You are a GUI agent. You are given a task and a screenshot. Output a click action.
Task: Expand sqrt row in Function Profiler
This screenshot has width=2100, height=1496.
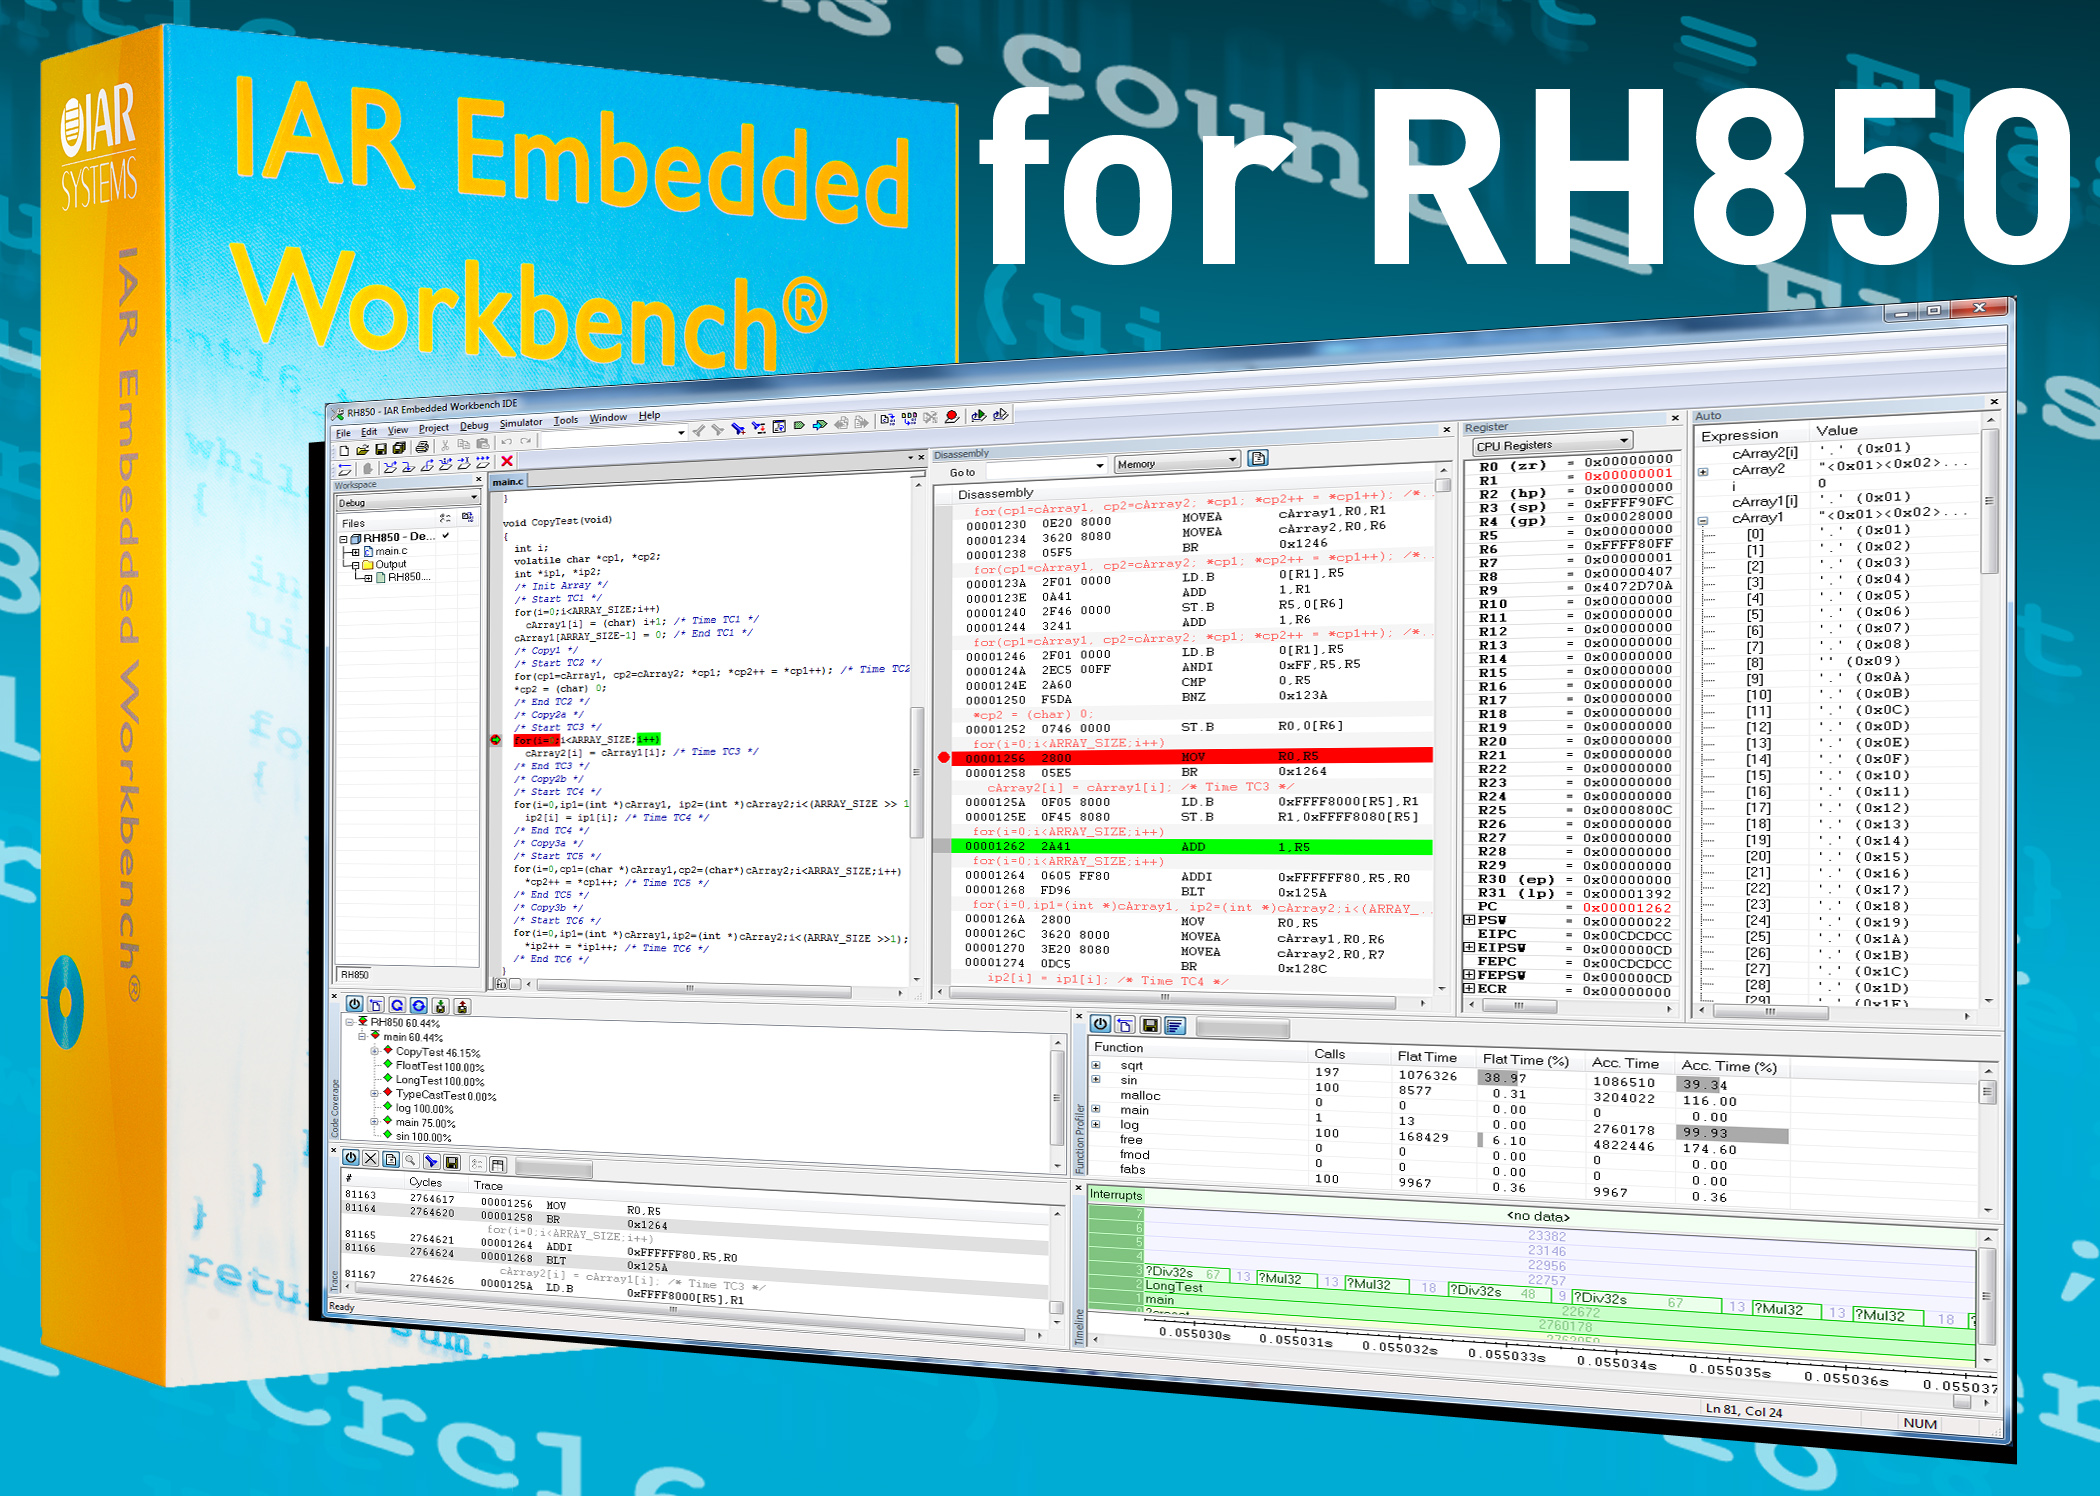[x=1096, y=1066]
